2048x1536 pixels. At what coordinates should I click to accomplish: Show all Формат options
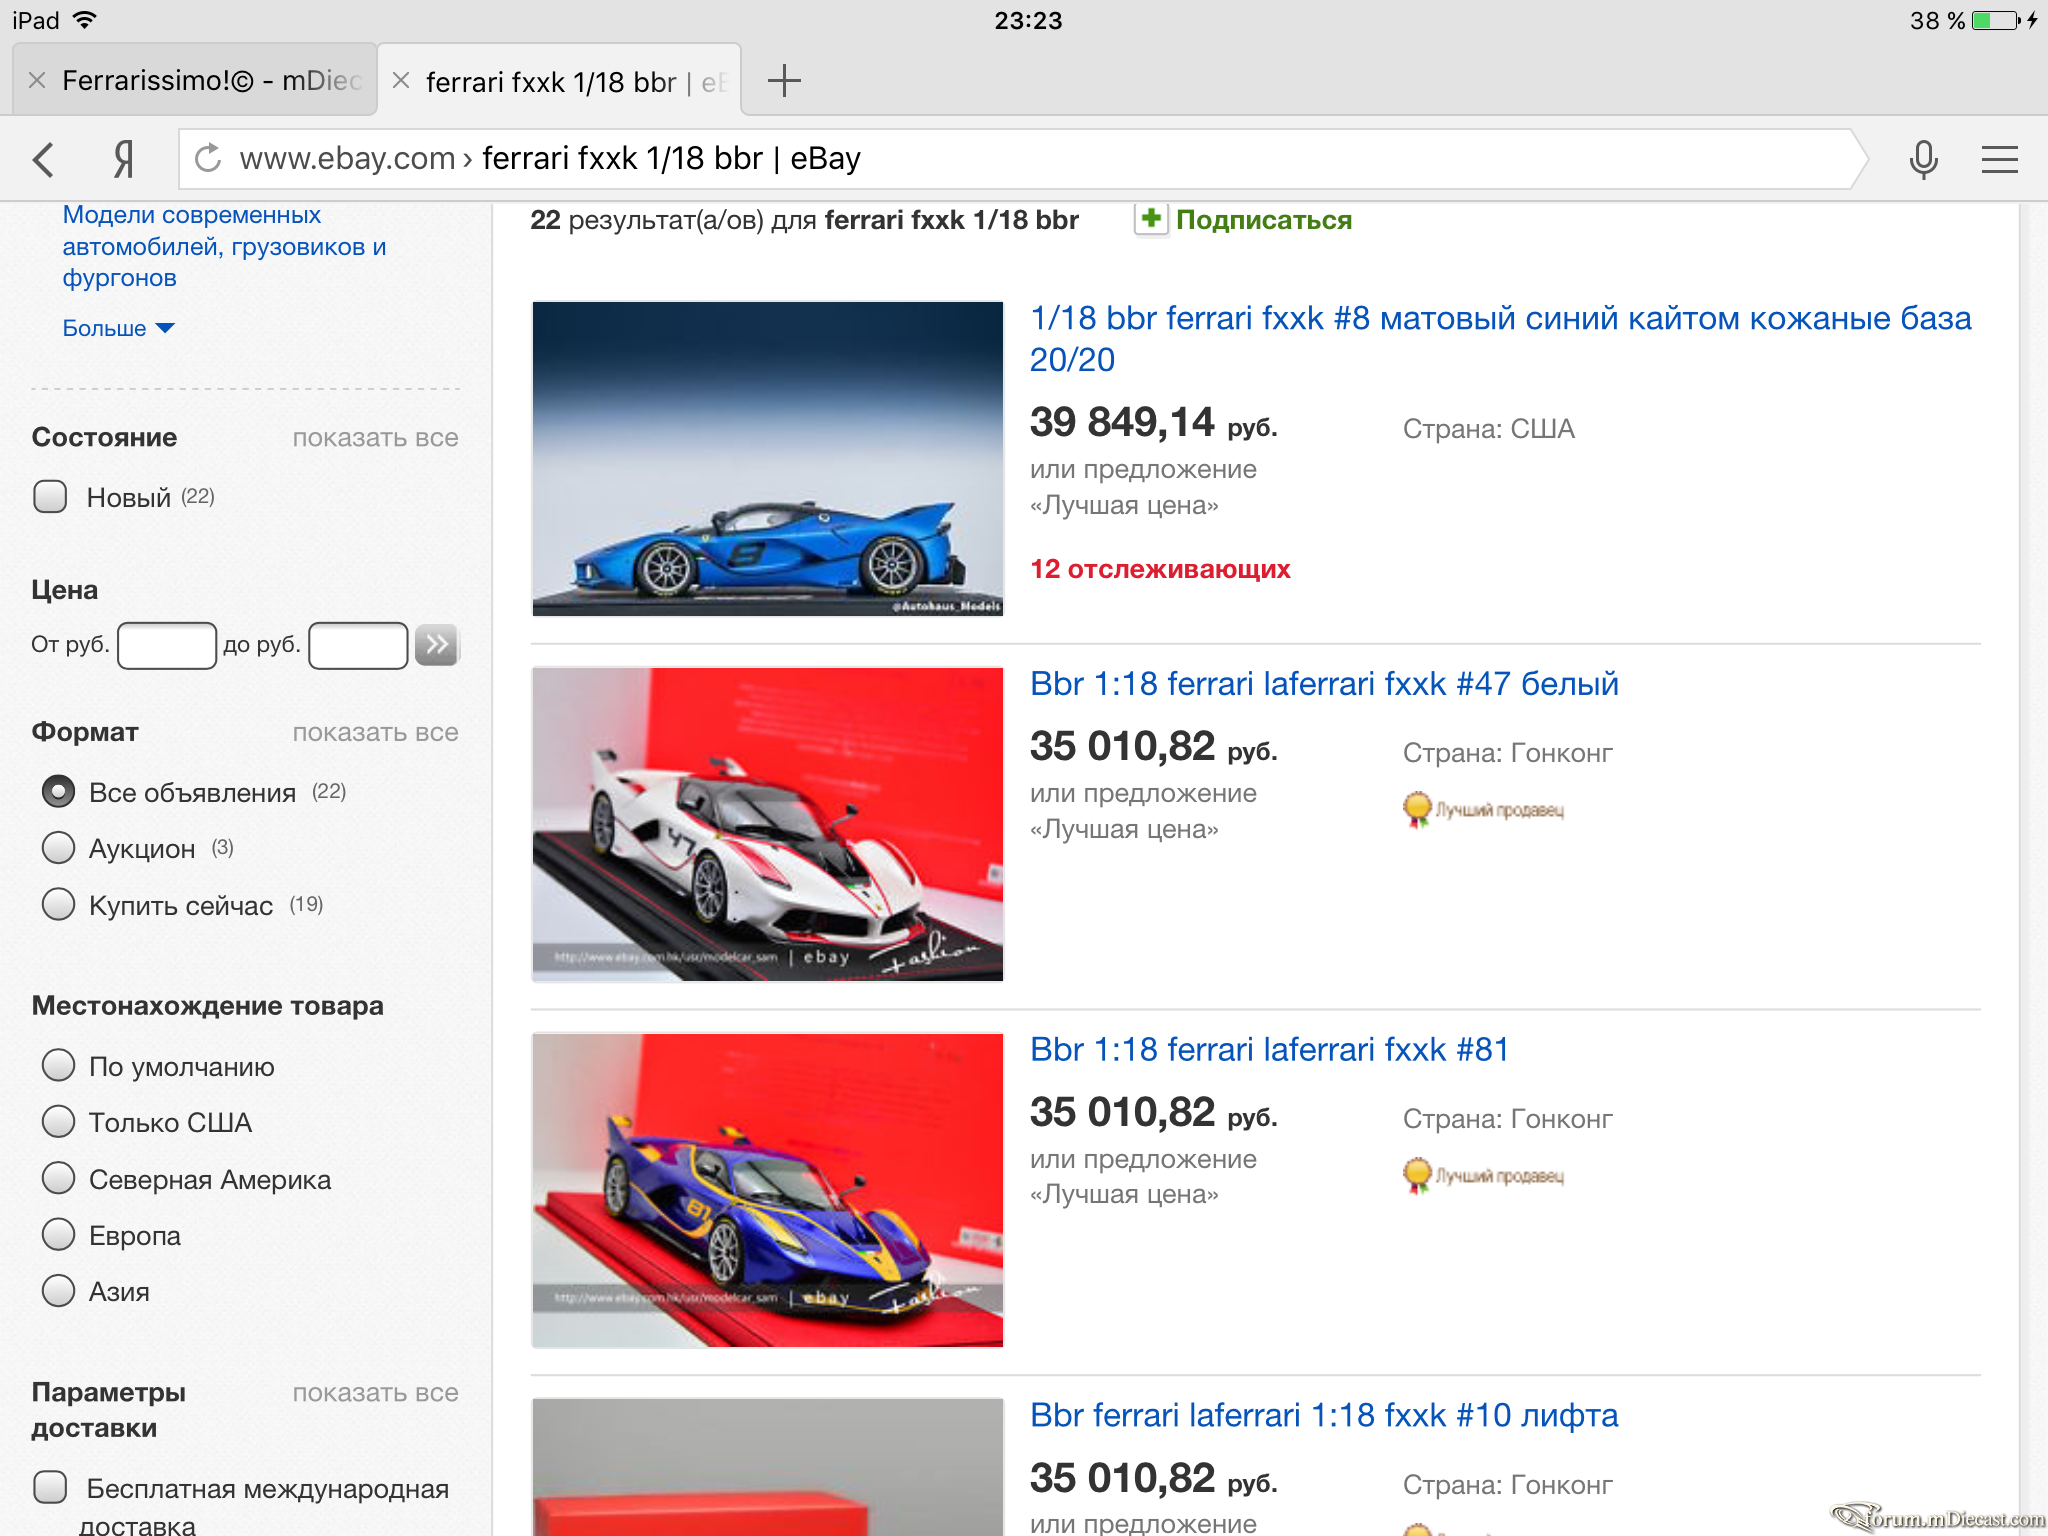click(375, 733)
